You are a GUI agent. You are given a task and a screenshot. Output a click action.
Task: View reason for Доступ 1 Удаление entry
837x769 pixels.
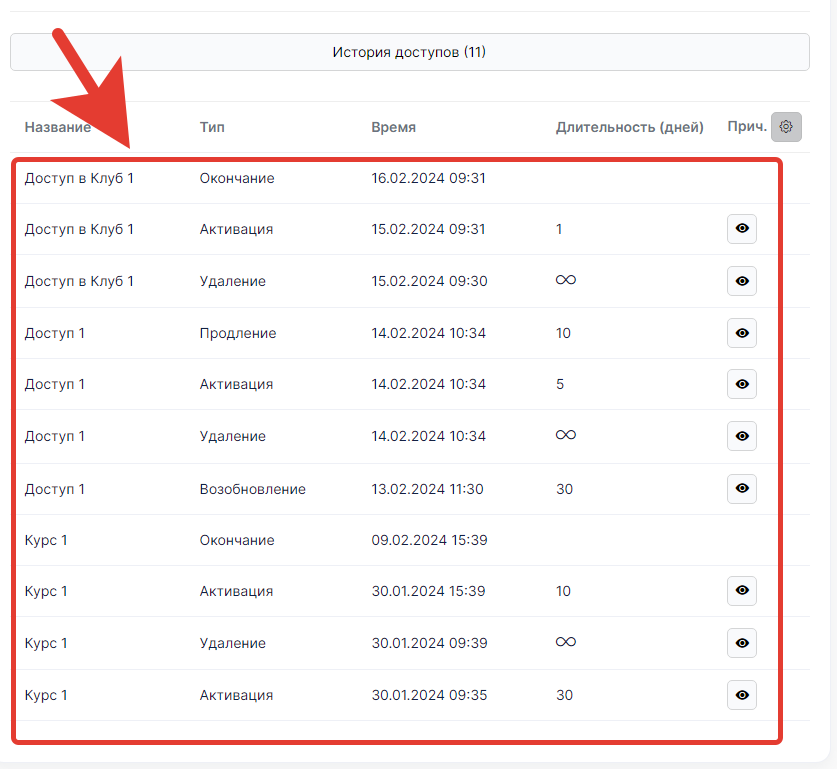741,436
